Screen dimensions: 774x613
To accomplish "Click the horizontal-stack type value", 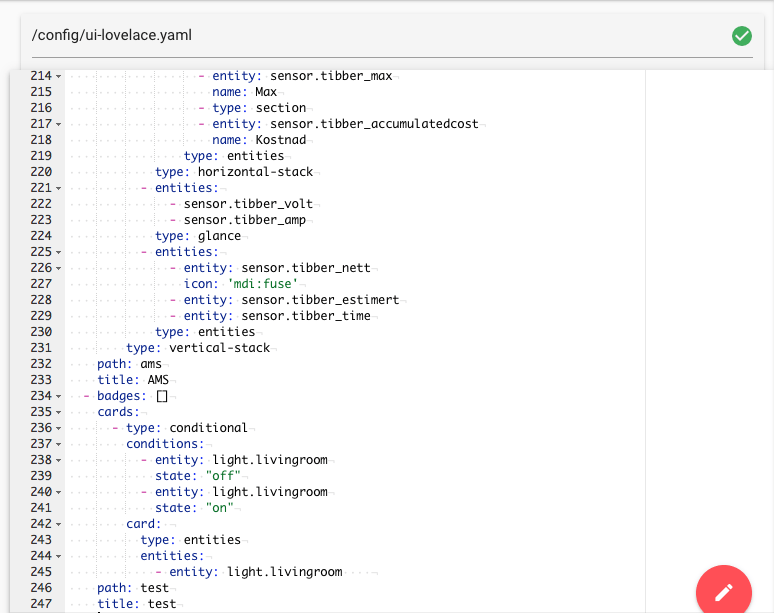I will (255, 172).
